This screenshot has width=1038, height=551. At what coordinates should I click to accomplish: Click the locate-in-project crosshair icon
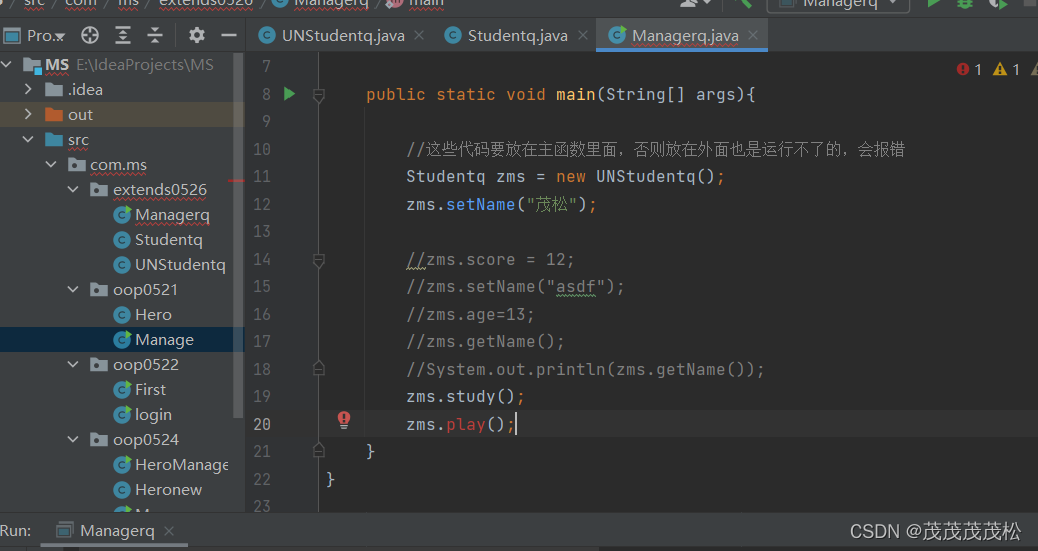(90, 35)
